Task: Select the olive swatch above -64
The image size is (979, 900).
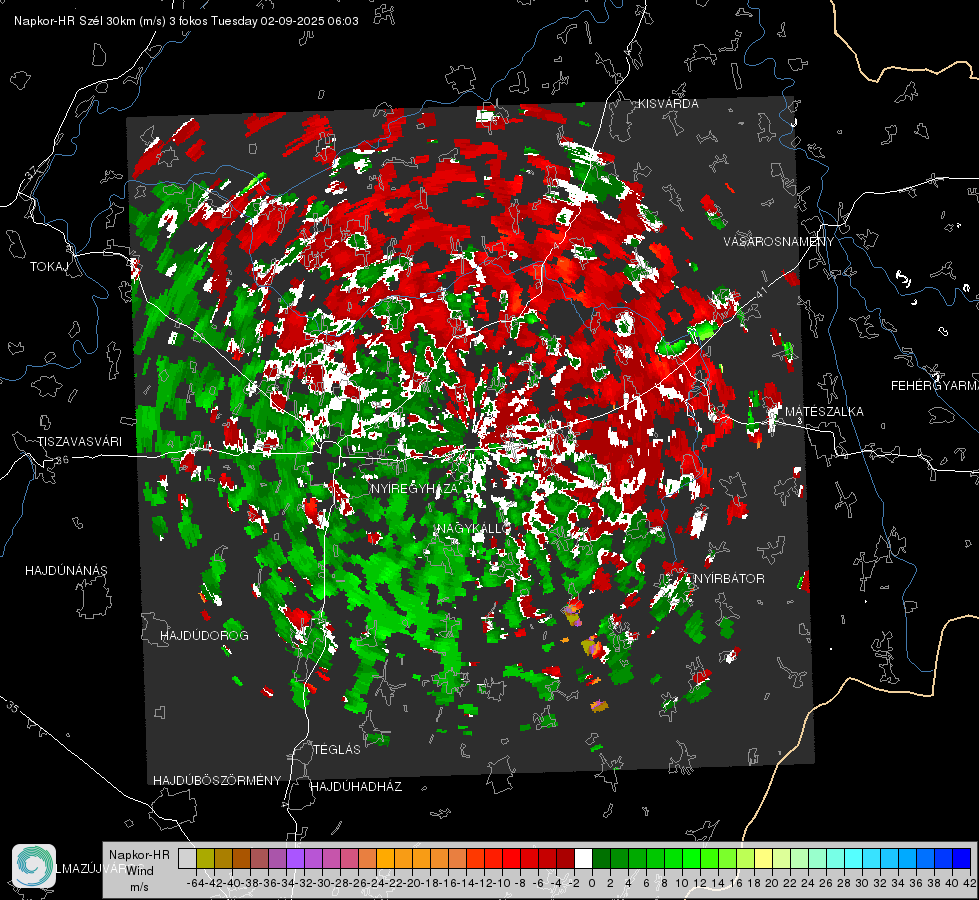Action: tap(205, 858)
